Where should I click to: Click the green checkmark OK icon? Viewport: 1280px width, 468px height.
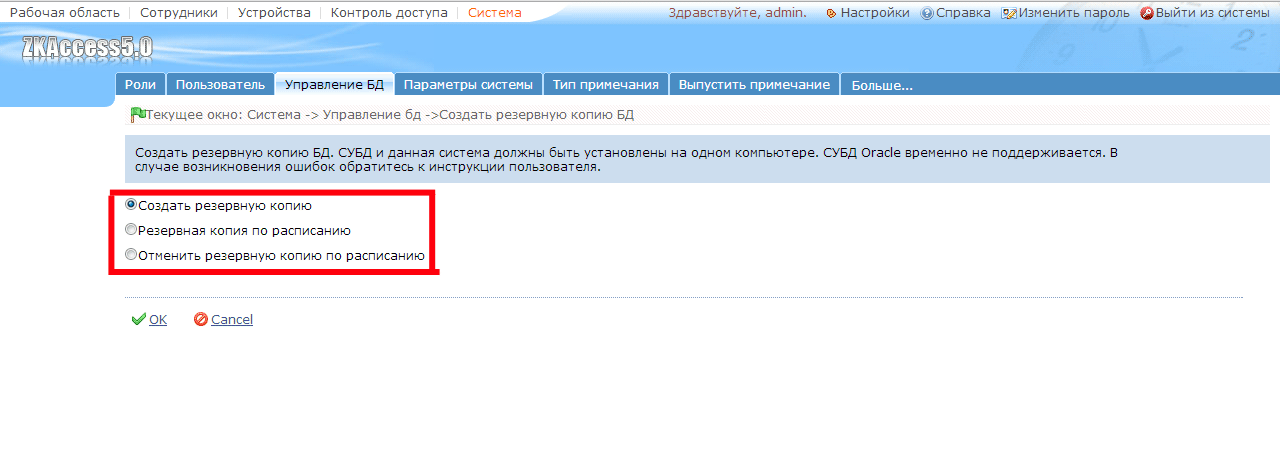(139, 320)
